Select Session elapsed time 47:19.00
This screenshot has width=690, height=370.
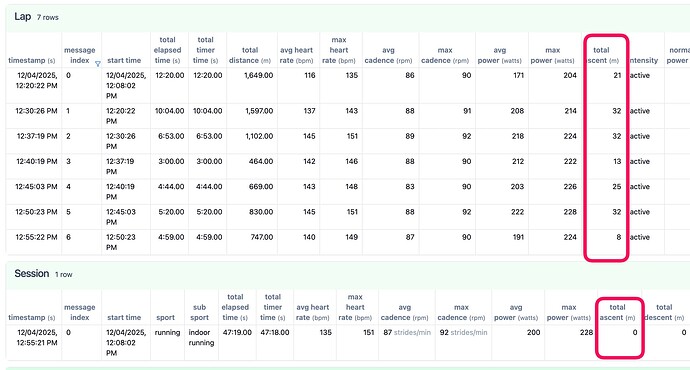[237, 332]
